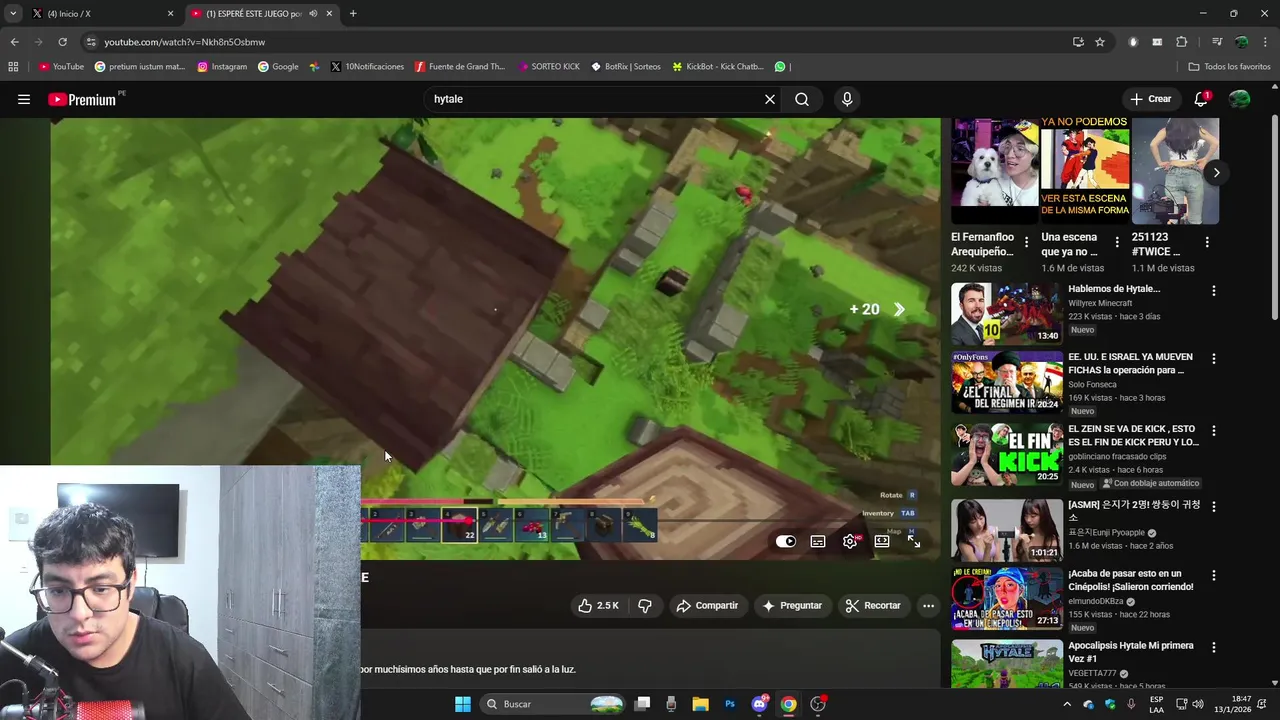This screenshot has height=720, width=1280.
Task: Run search with the magnifier button
Action: pos(802,99)
